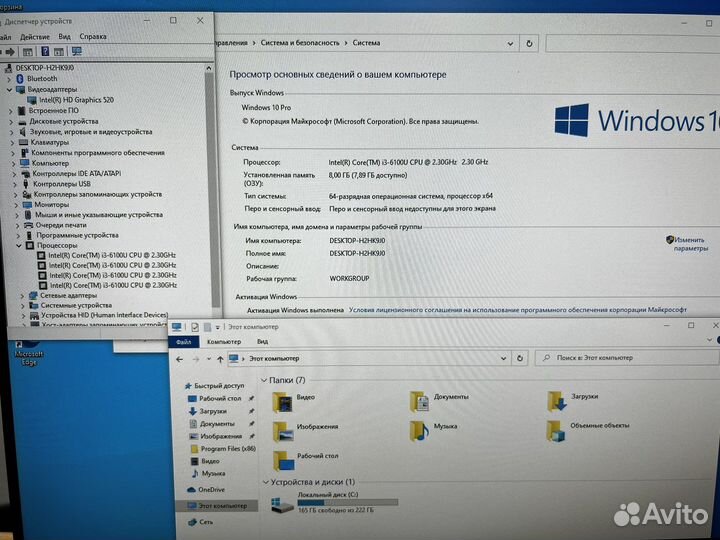This screenshot has width=720, height=540.
Task: Click the properties pane toolbar icon in Device Manager
Action: coord(28,52)
